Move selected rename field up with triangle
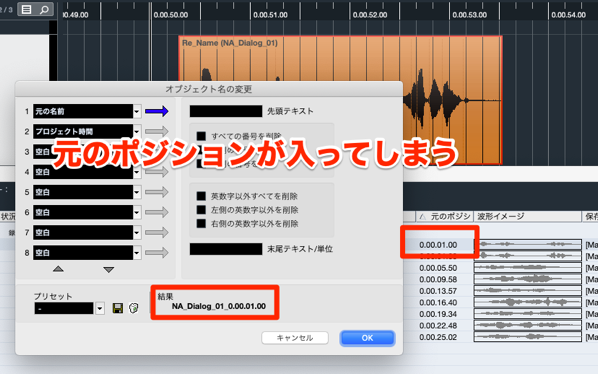 click(58, 269)
